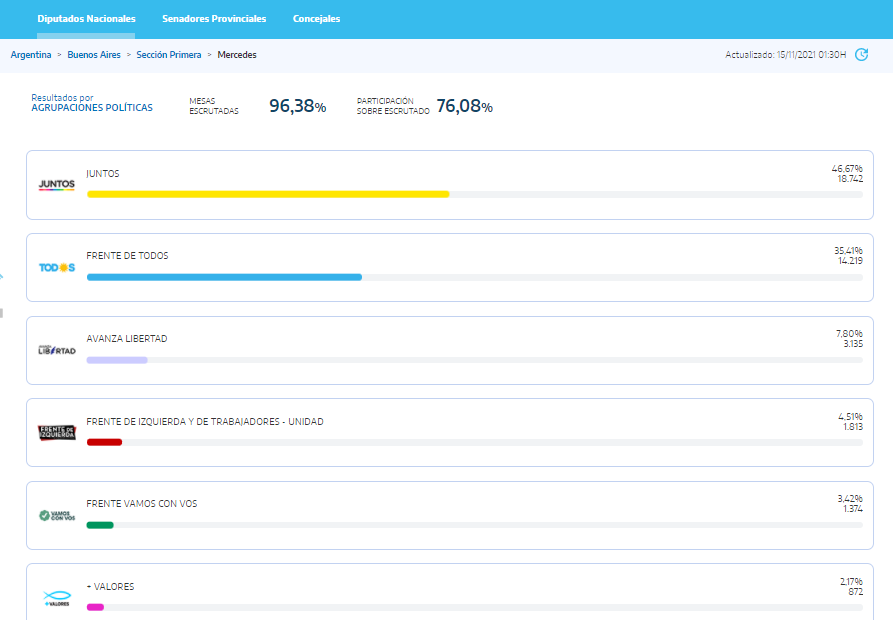Click Agrupaciones Políticas results heading
The width and height of the screenshot is (893, 620).
click(x=92, y=107)
